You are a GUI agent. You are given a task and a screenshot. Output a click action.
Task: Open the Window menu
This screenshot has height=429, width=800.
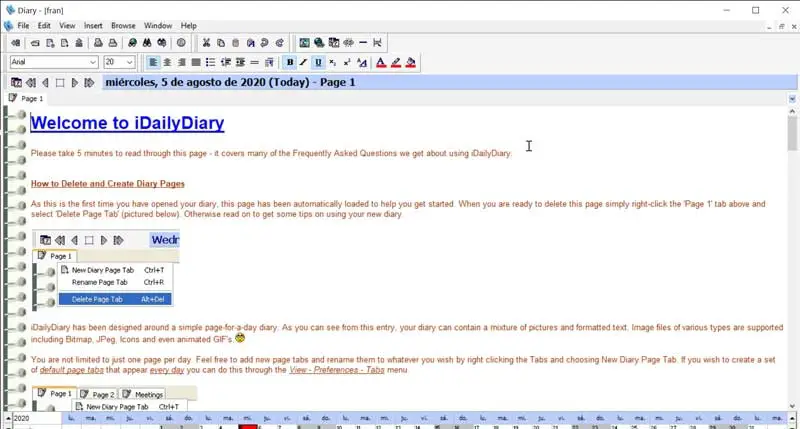[158, 26]
